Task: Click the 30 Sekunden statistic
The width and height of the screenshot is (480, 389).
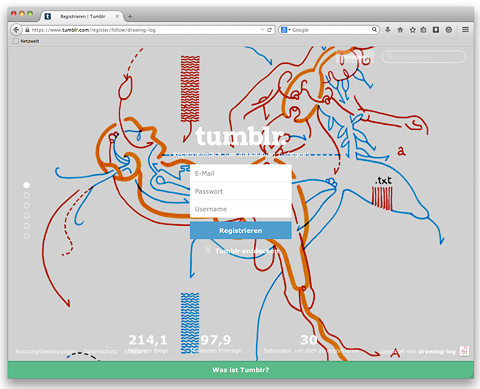Action: click(310, 344)
